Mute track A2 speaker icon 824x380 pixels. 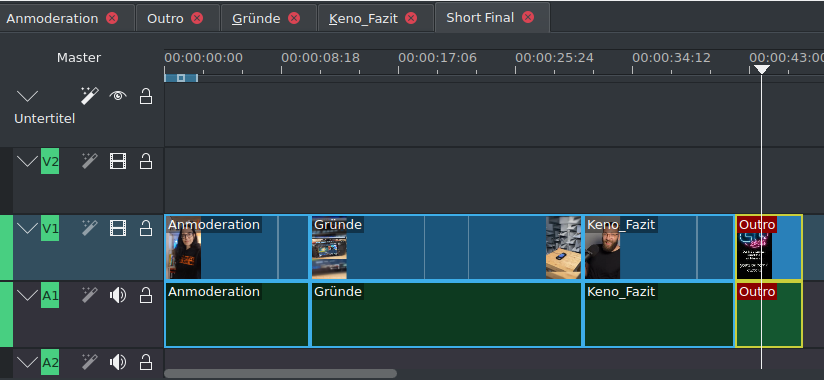(x=118, y=362)
